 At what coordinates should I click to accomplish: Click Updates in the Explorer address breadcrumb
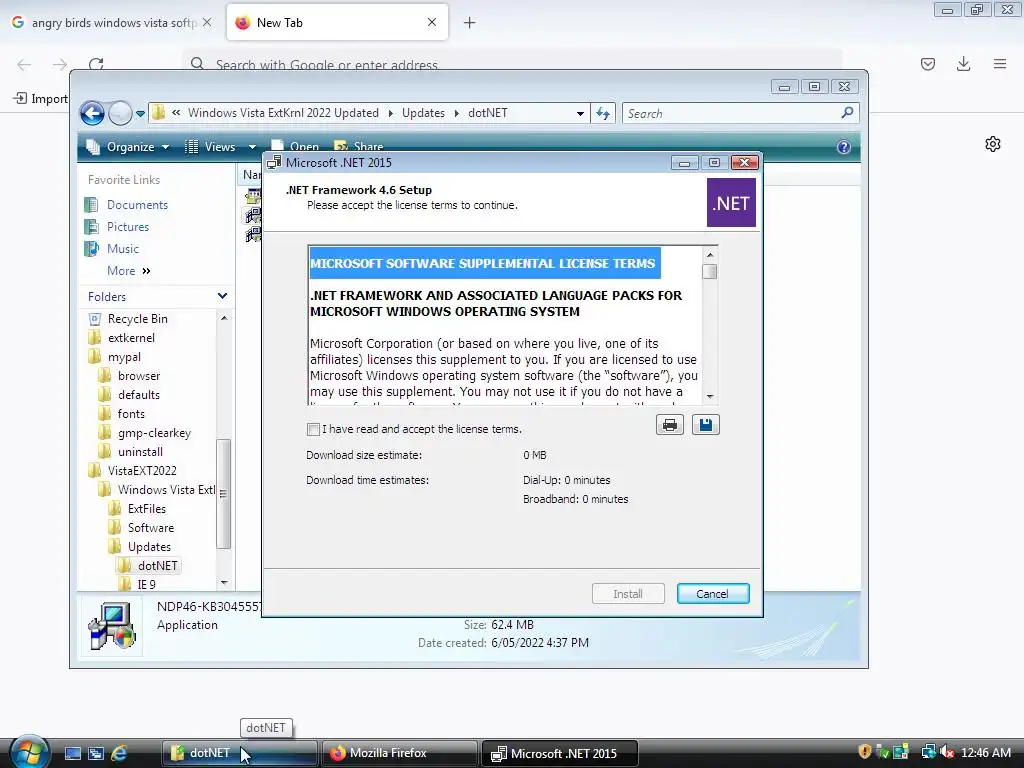pyautogui.click(x=423, y=113)
